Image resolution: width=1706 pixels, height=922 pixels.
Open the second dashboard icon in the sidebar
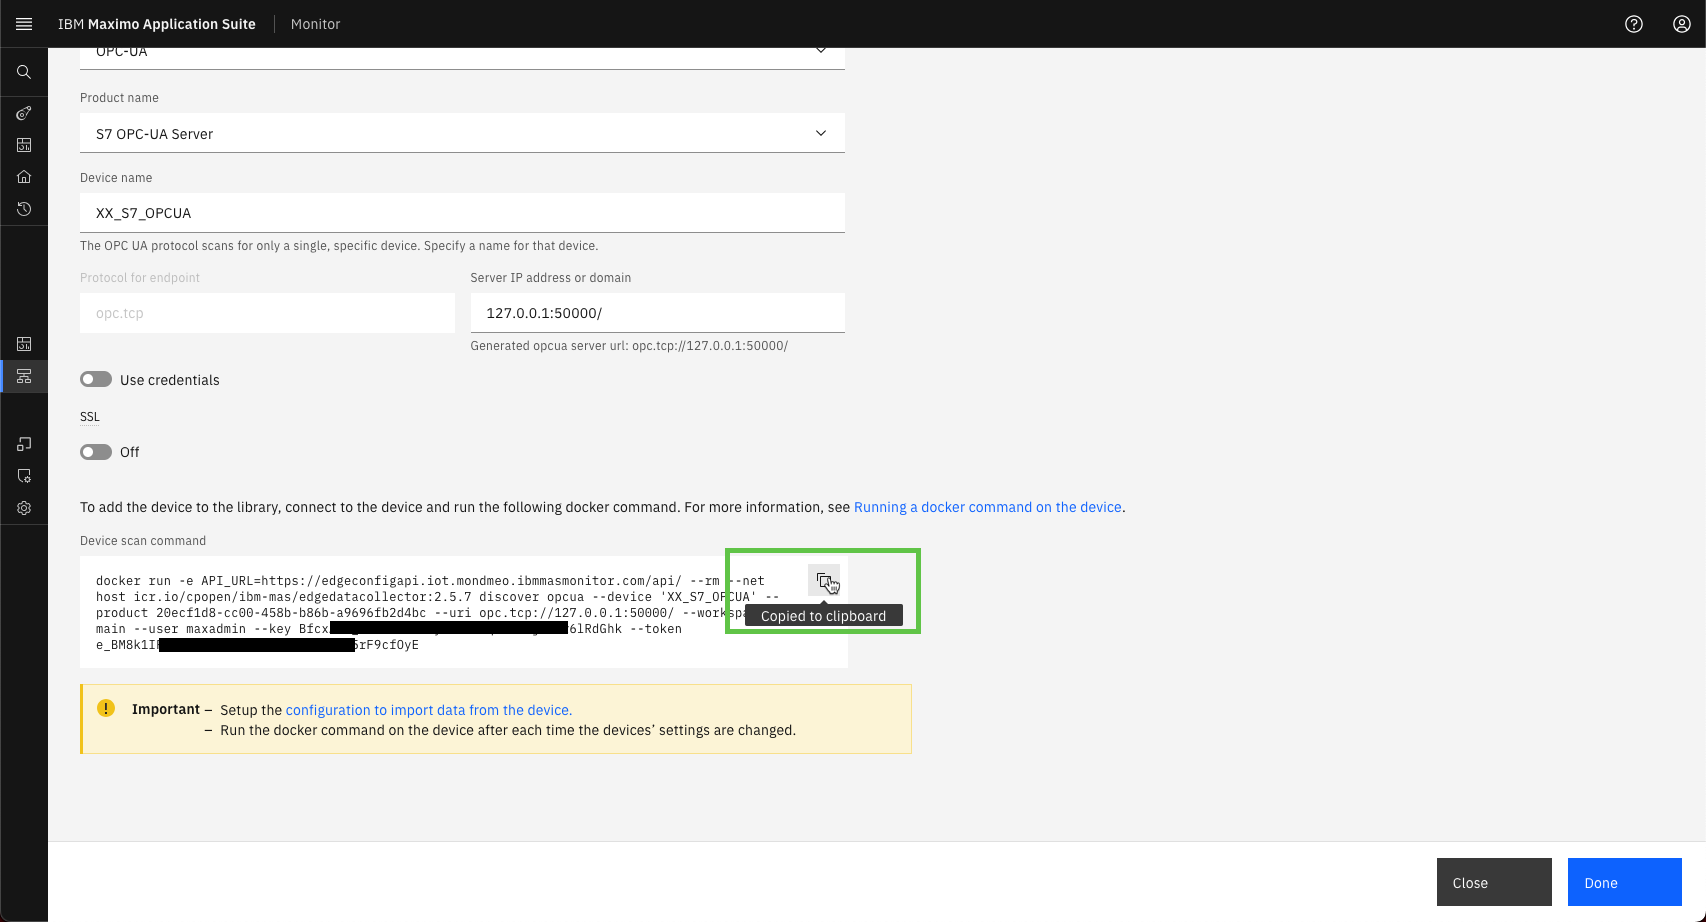tap(24, 344)
